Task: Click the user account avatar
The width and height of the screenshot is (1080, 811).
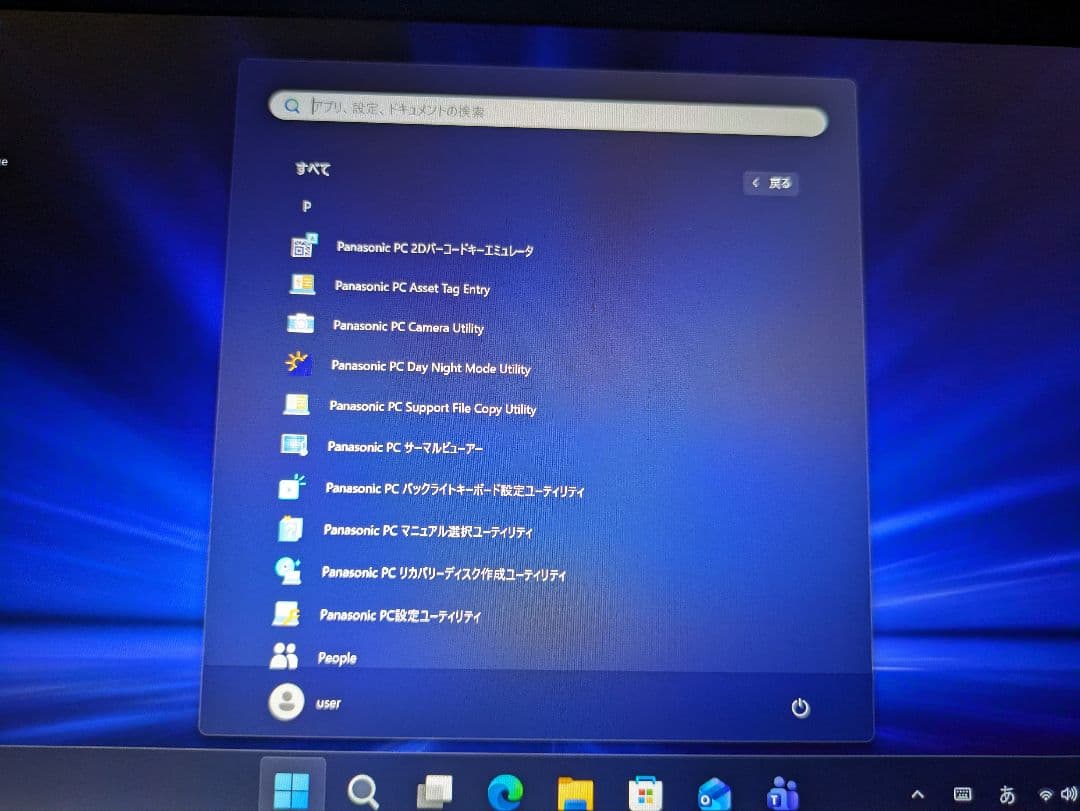Action: [x=286, y=702]
